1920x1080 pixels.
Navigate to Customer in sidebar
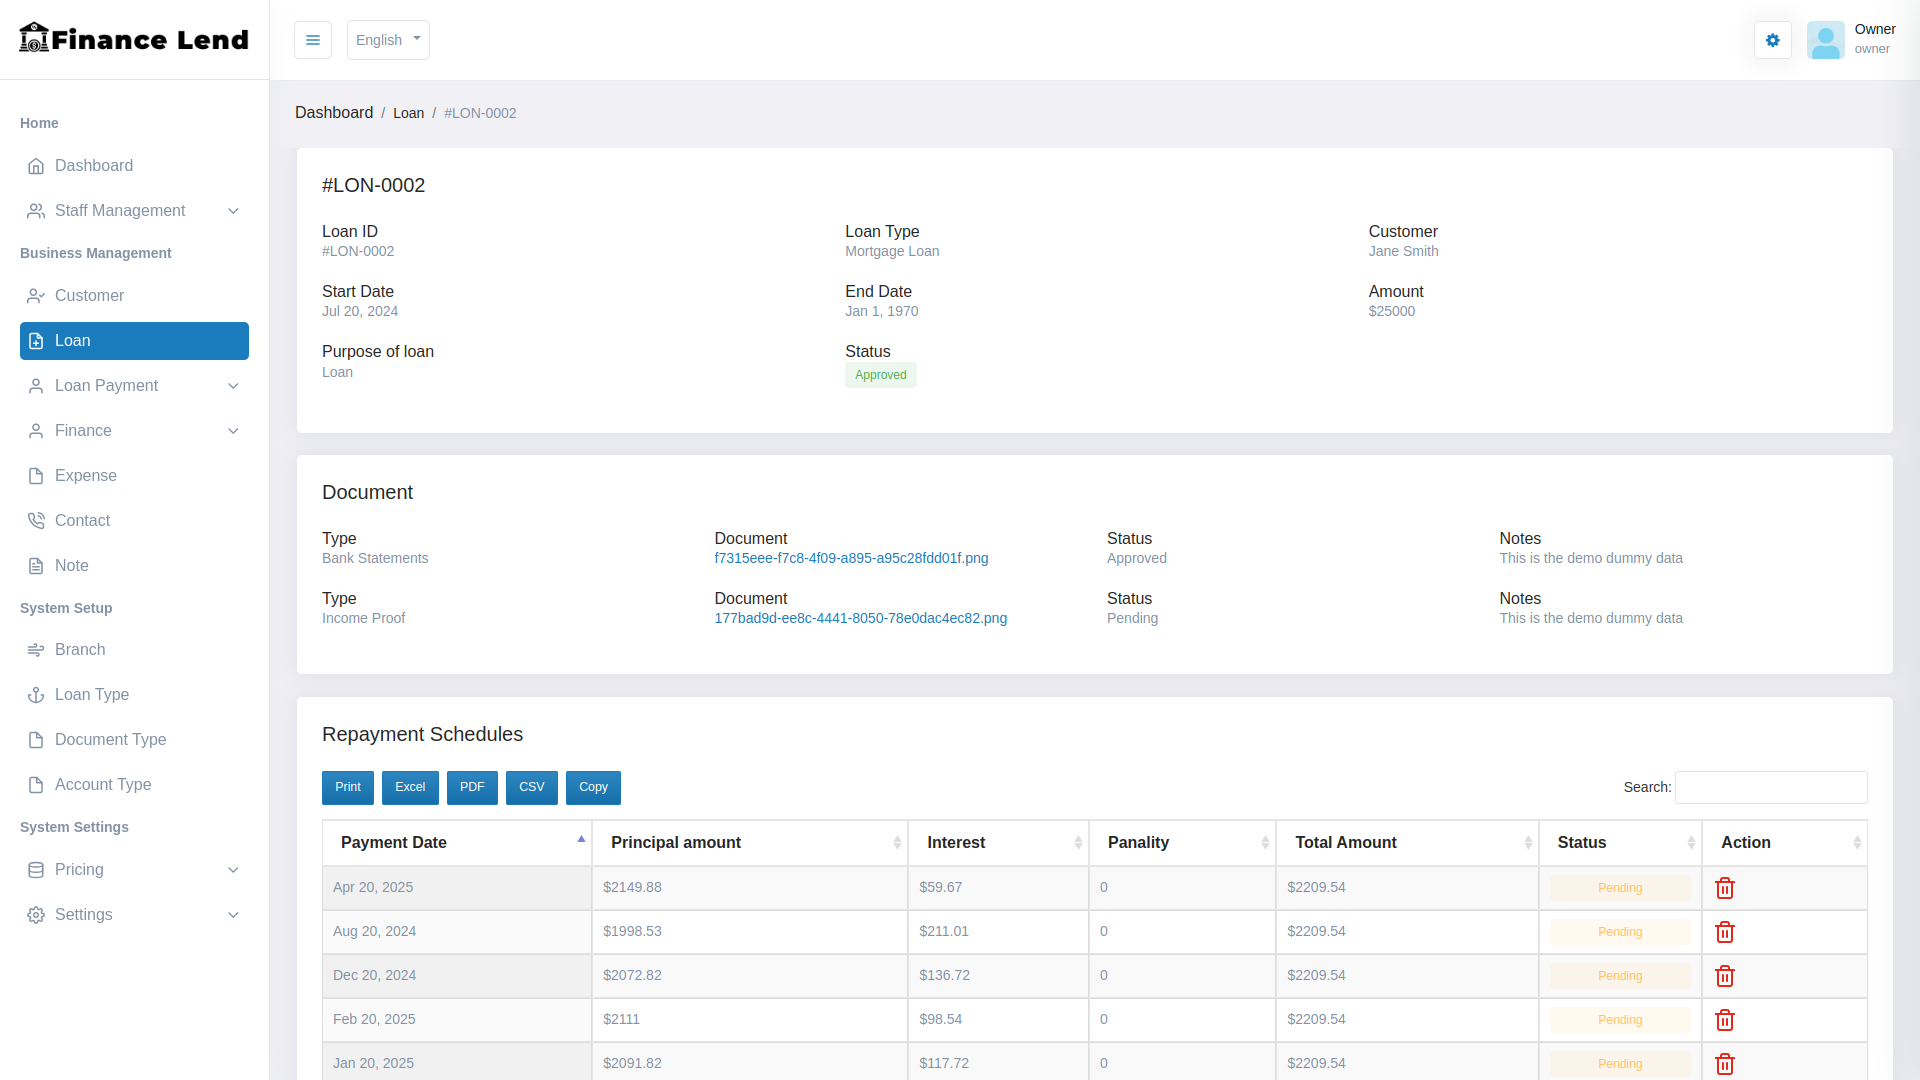tap(89, 296)
